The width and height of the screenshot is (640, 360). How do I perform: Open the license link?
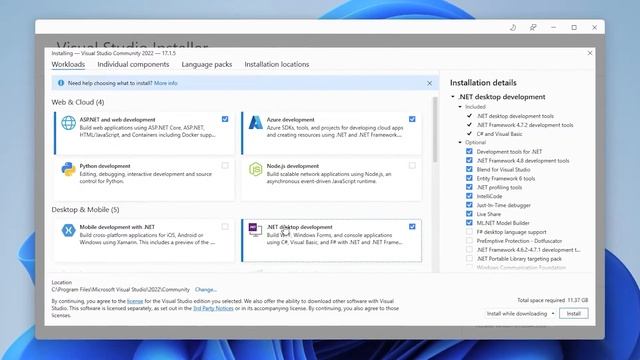click(x=135, y=301)
